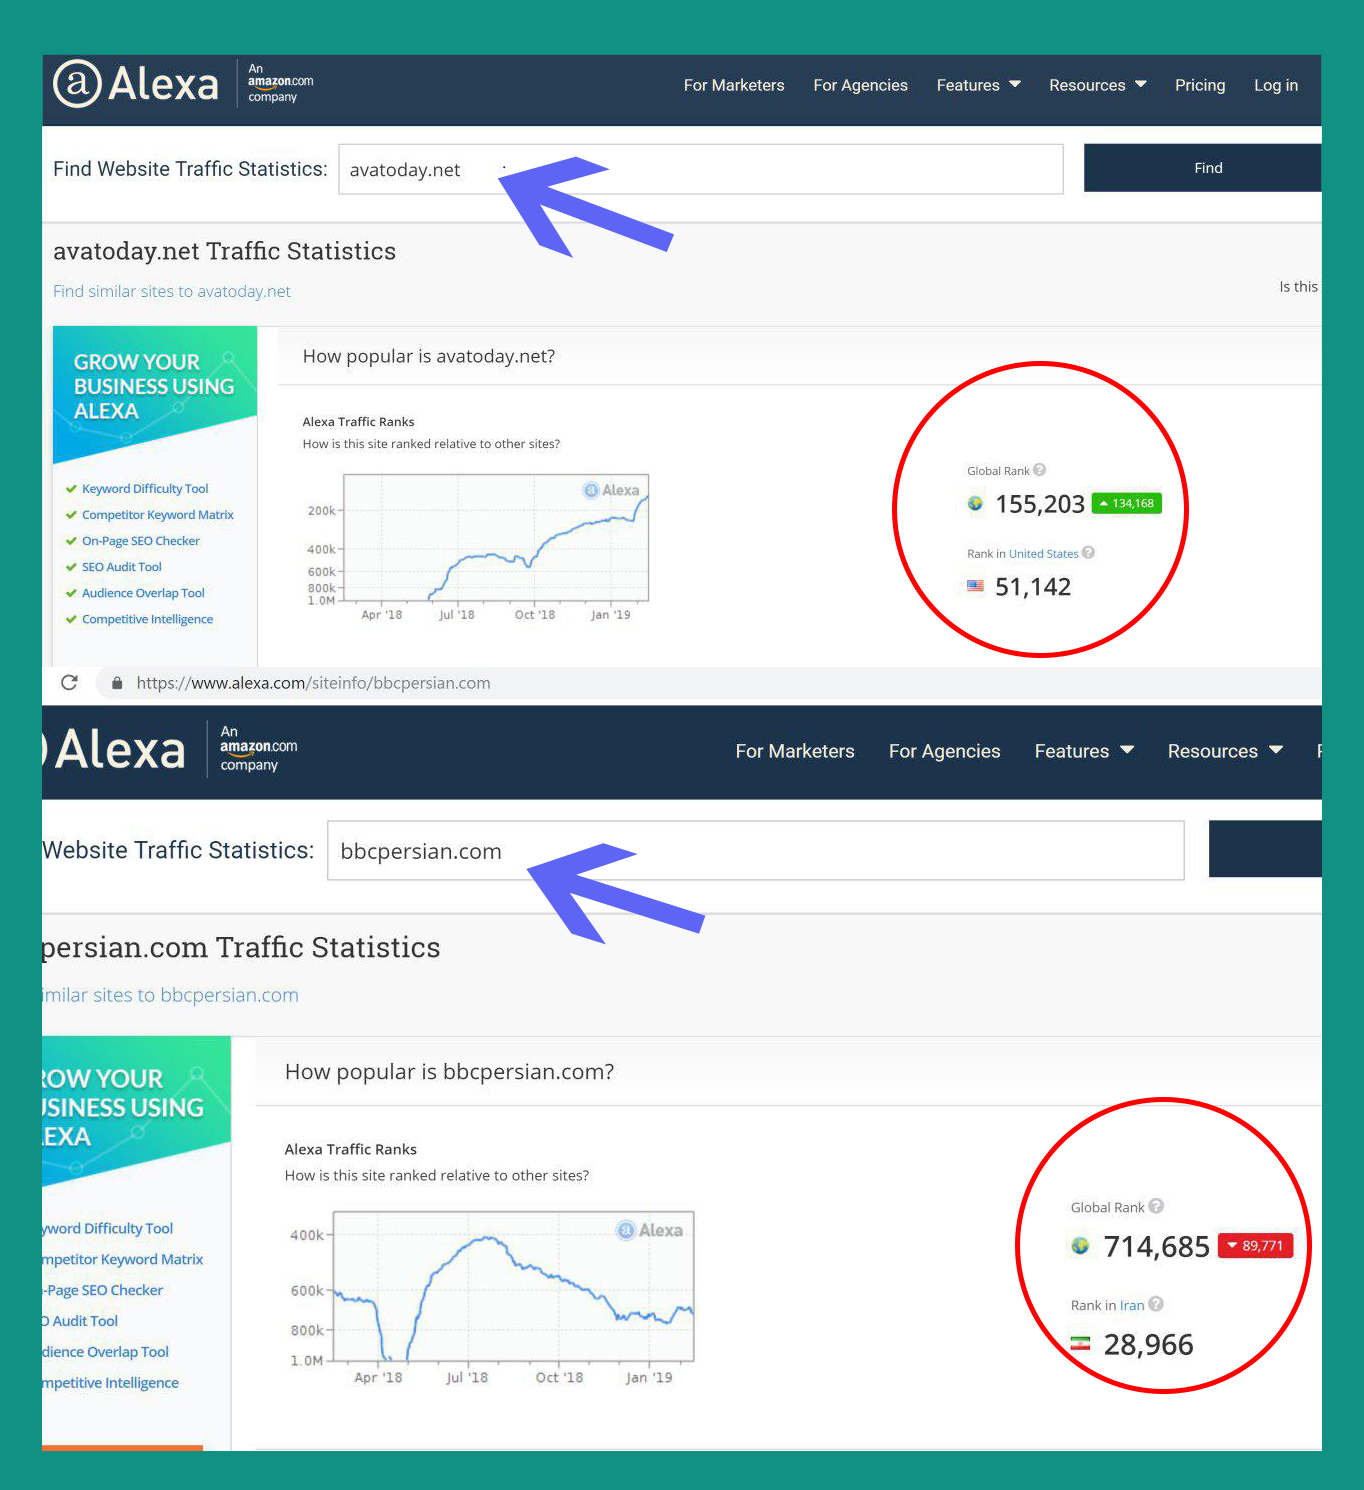Open For Agencies in the lower nav
The width and height of the screenshot is (1364, 1490).
pos(944,751)
